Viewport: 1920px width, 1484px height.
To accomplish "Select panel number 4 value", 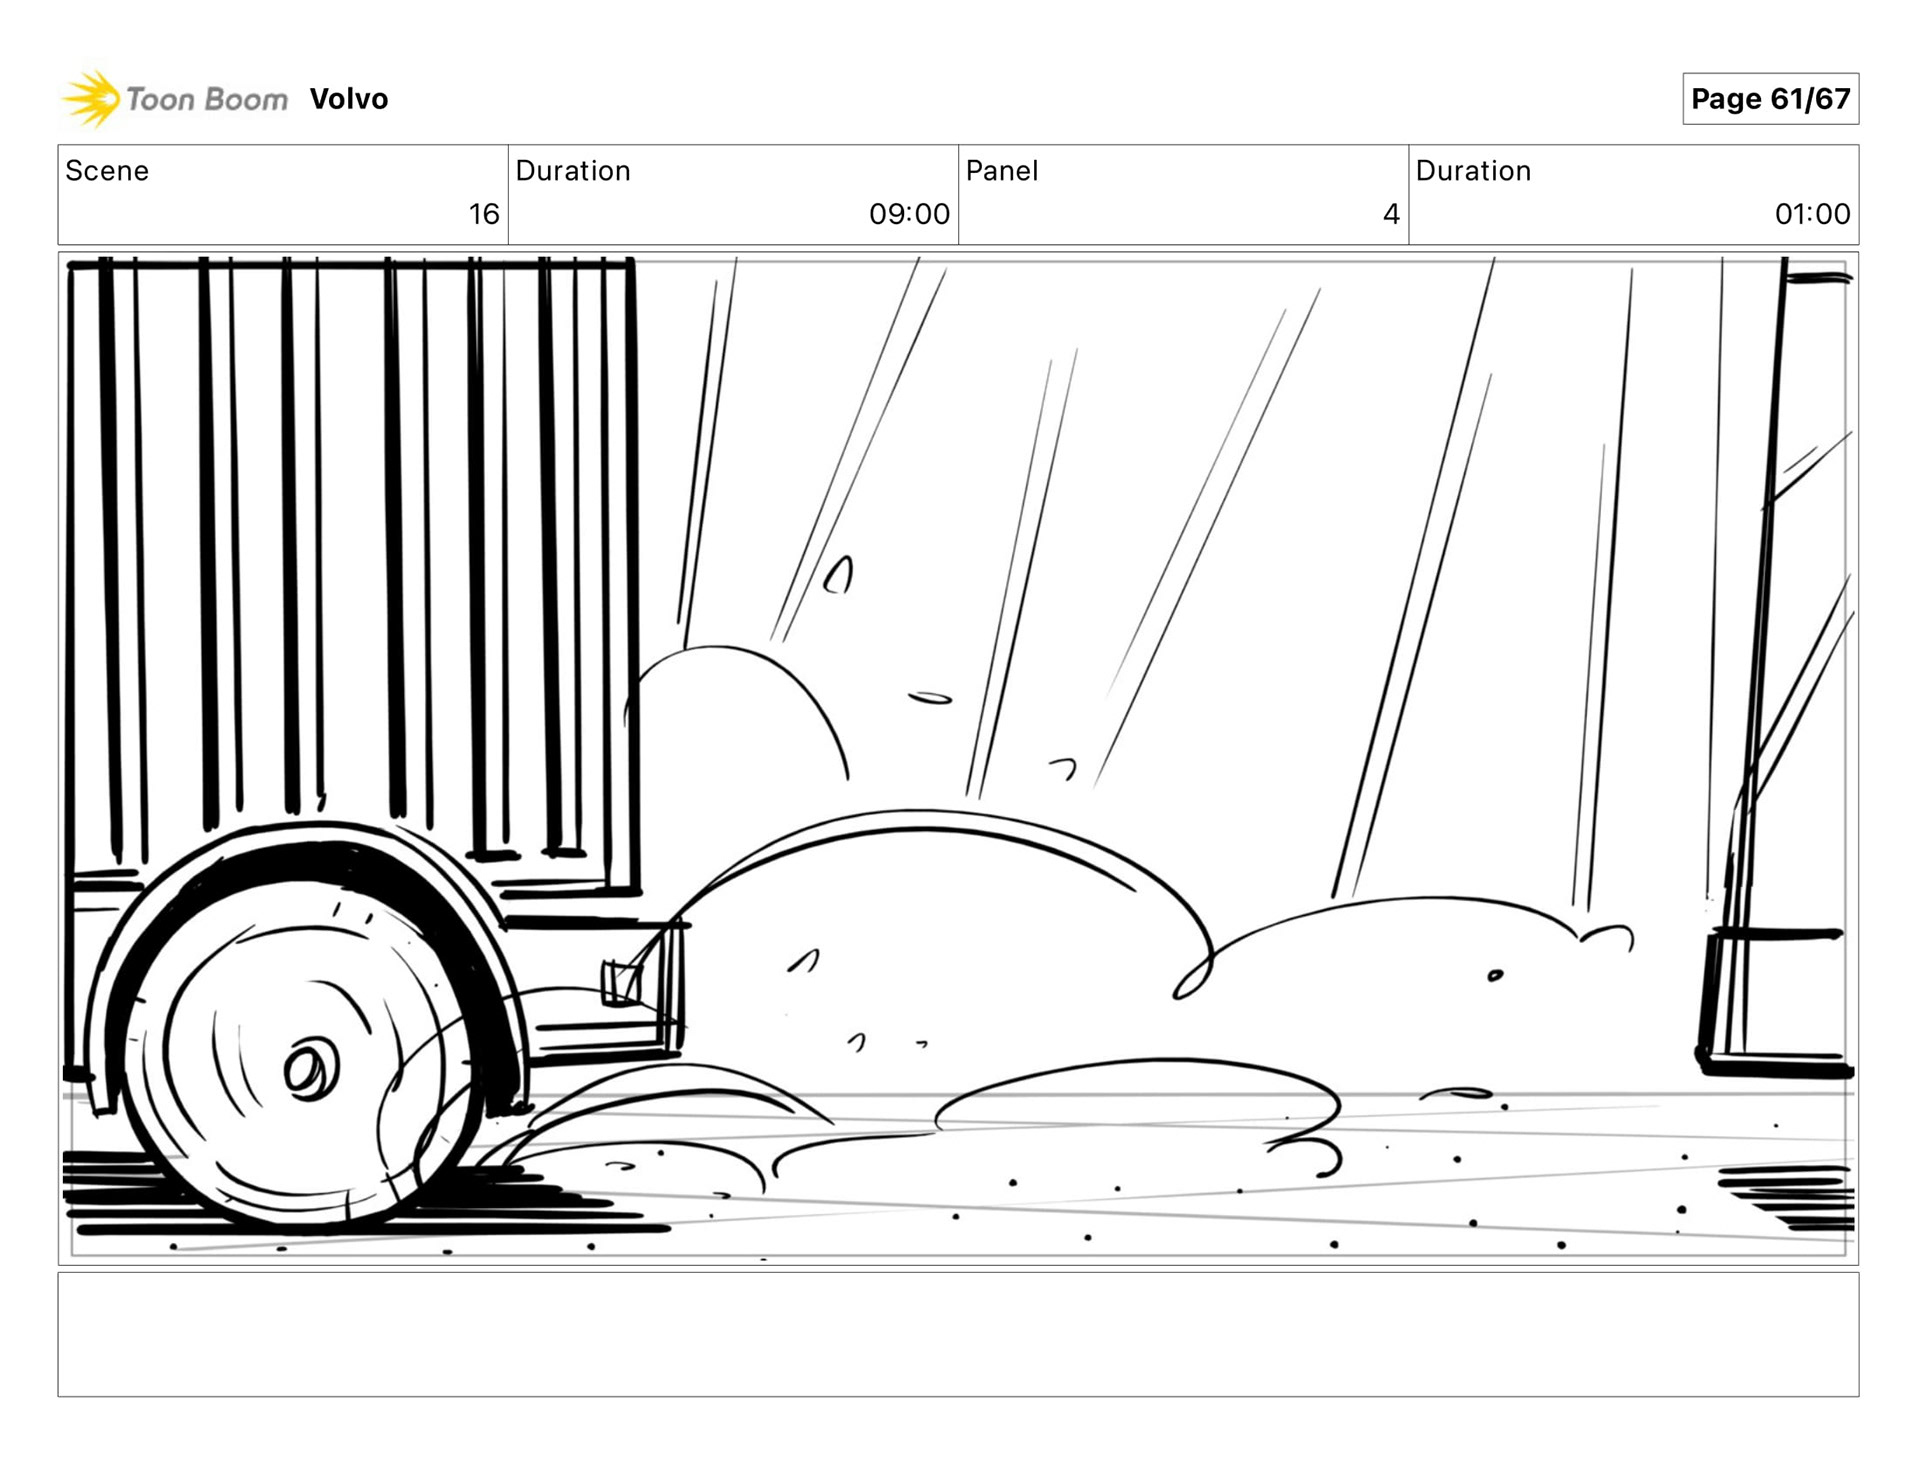I will (x=1390, y=214).
